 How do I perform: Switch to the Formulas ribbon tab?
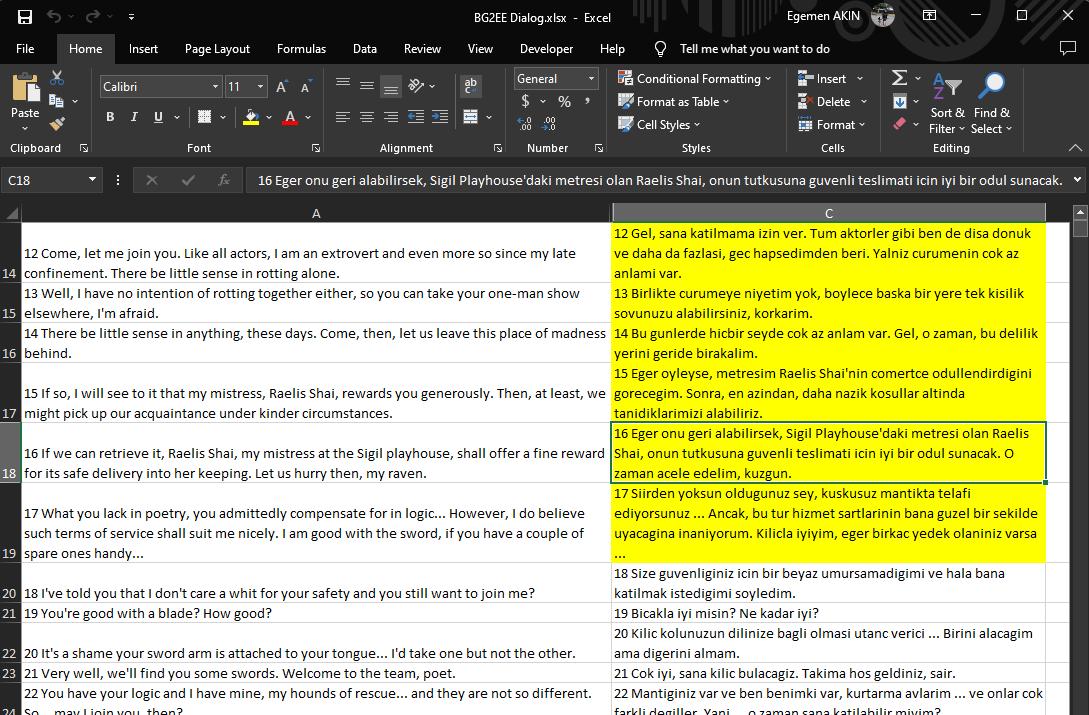click(301, 48)
